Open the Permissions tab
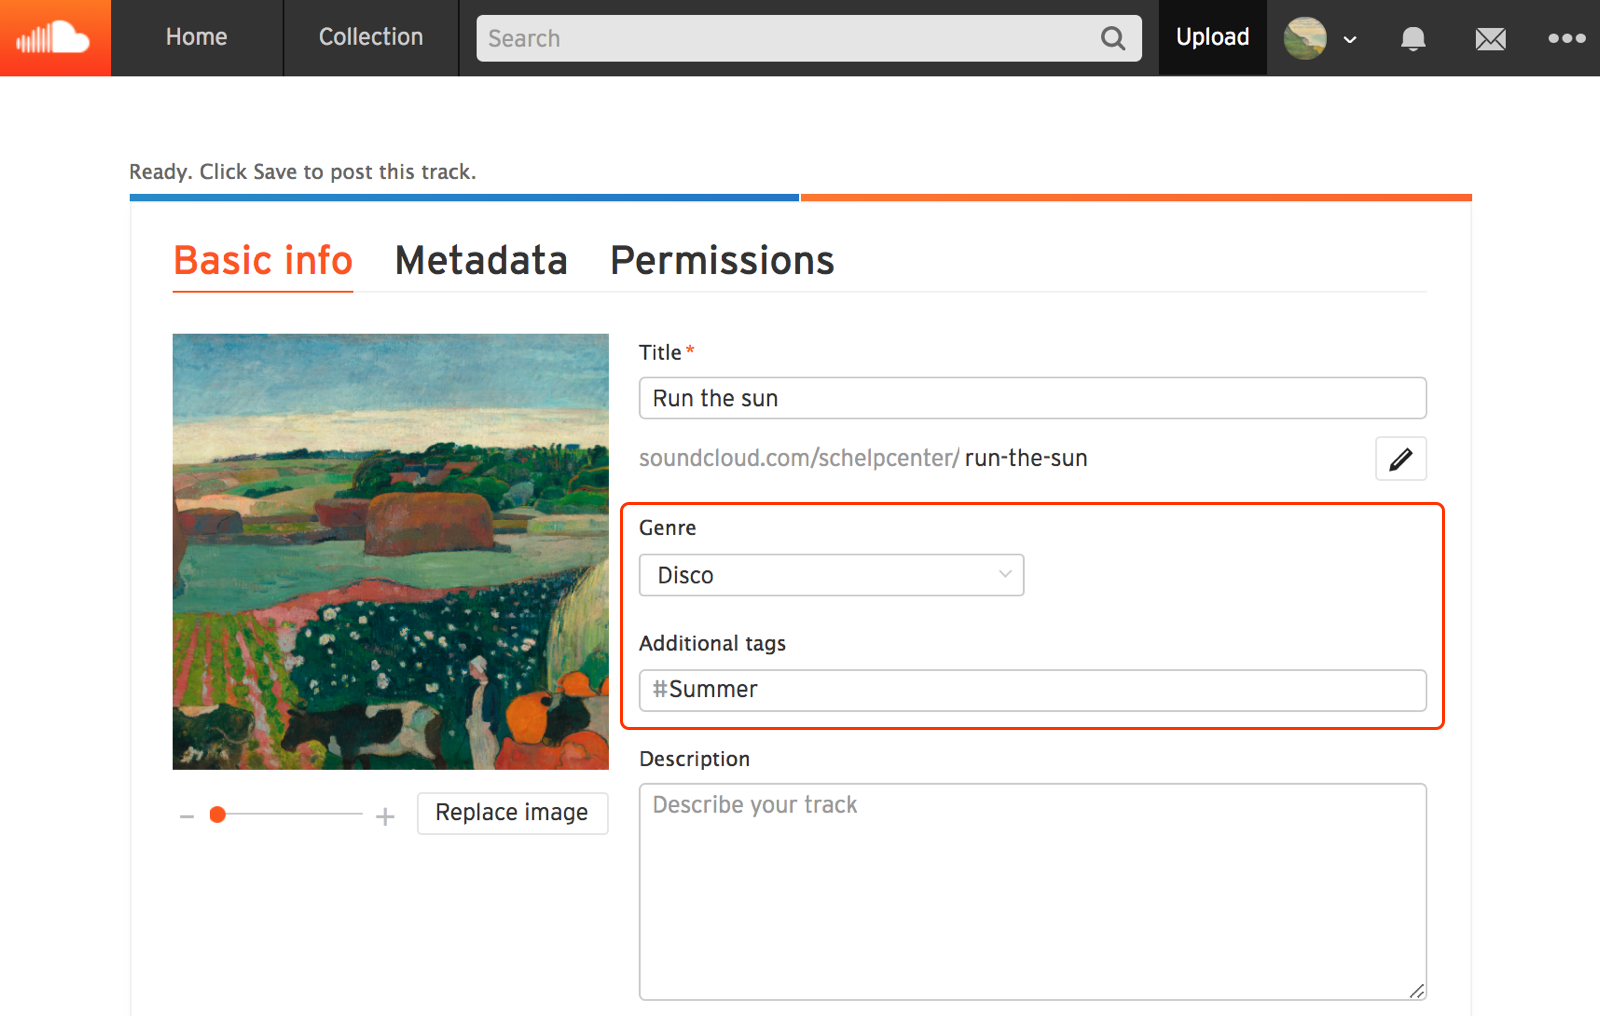The height and width of the screenshot is (1016, 1600). pyautogui.click(x=721, y=260)
